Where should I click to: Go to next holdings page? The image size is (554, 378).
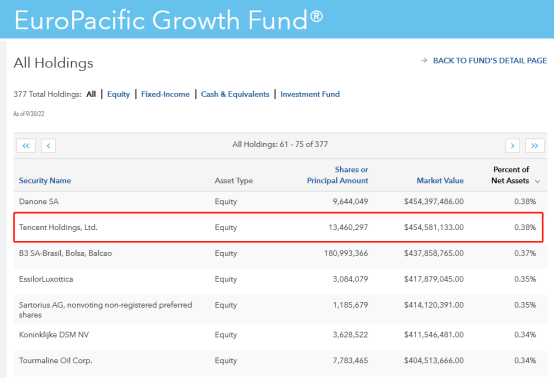pos(512,146)
